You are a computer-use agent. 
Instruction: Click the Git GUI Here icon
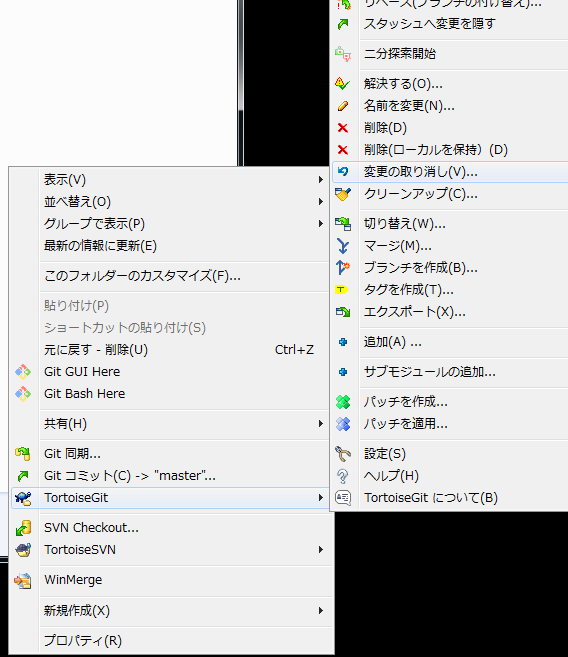23,372
